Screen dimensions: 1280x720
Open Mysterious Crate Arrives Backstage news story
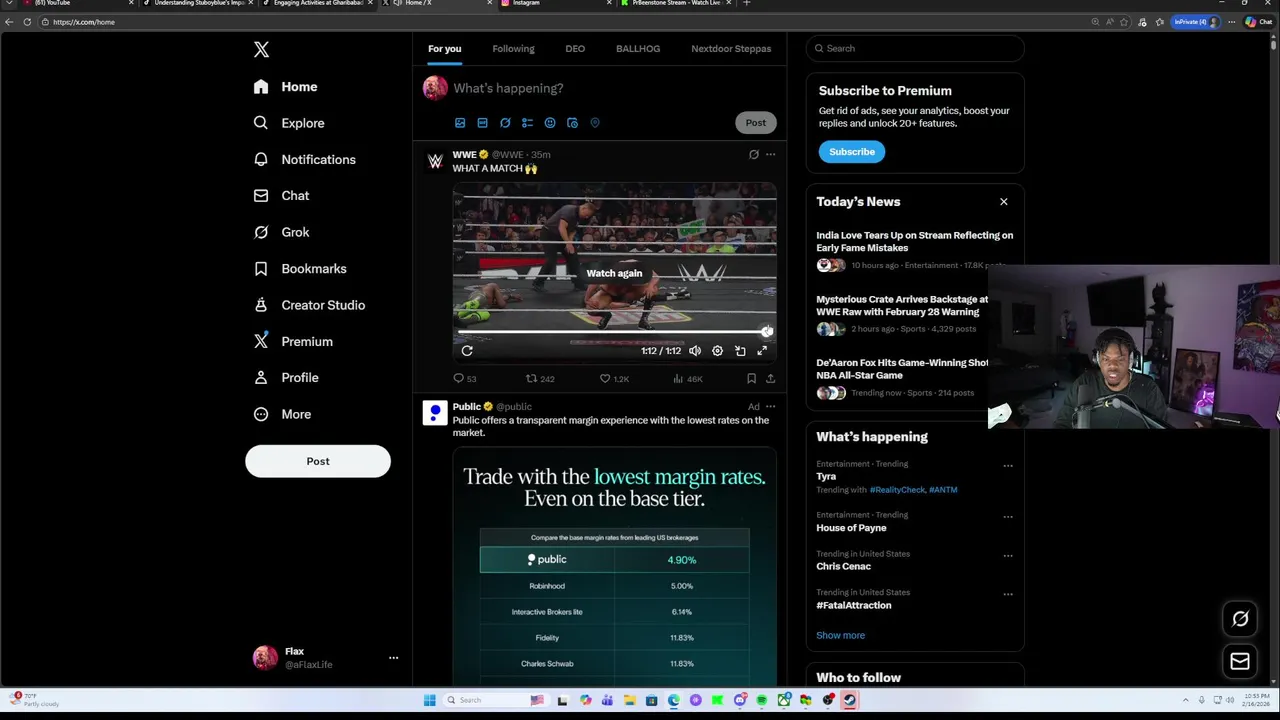[x=902, y=305]
